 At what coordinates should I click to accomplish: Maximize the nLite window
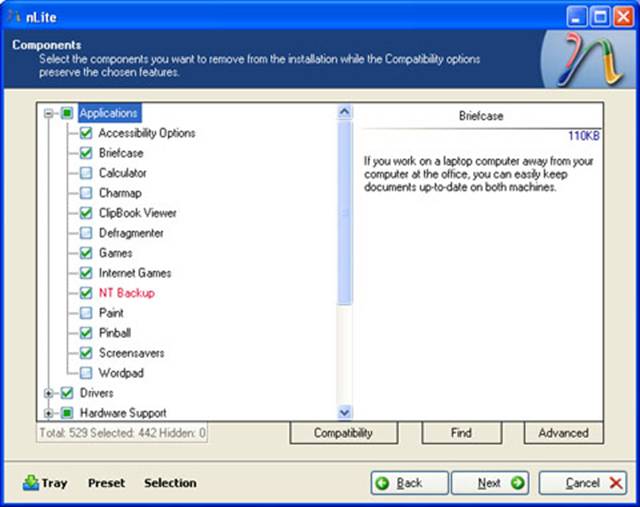(x=600, y=15)
